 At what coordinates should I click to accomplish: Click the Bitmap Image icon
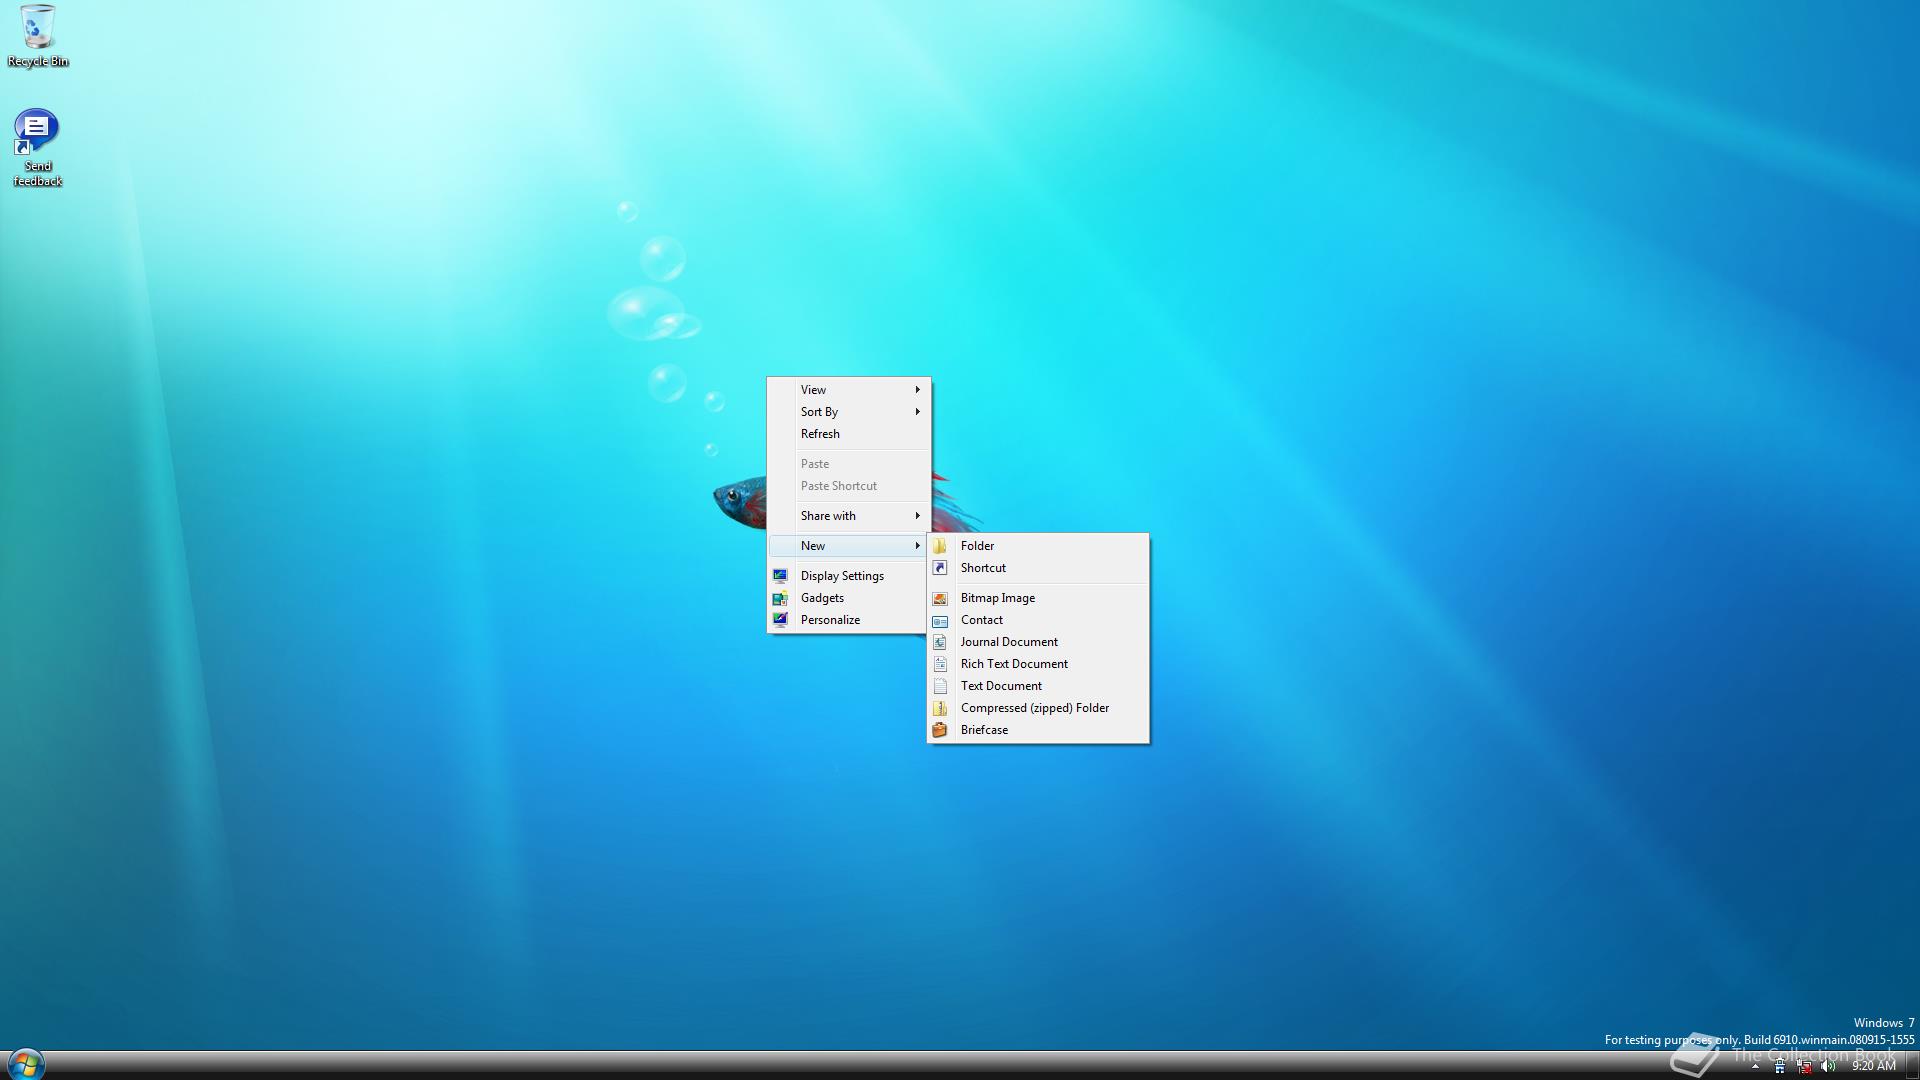coord(940,598)
